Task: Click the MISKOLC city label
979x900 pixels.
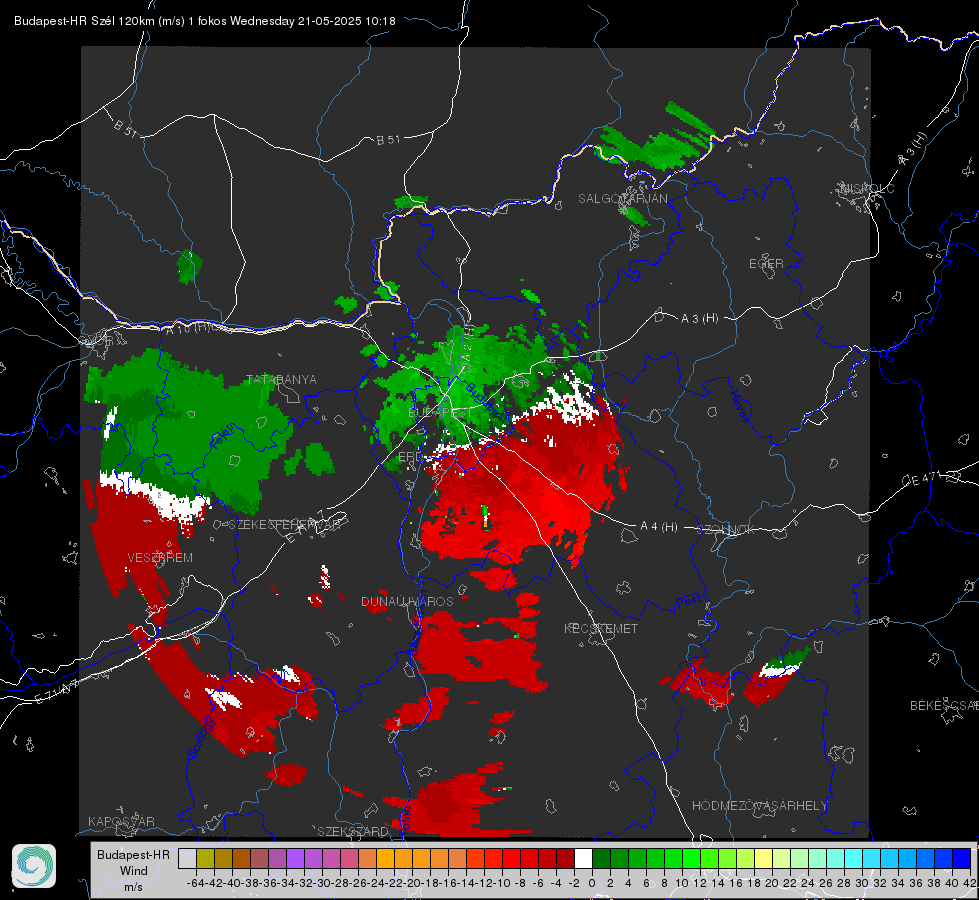Action: coord(867,188)
